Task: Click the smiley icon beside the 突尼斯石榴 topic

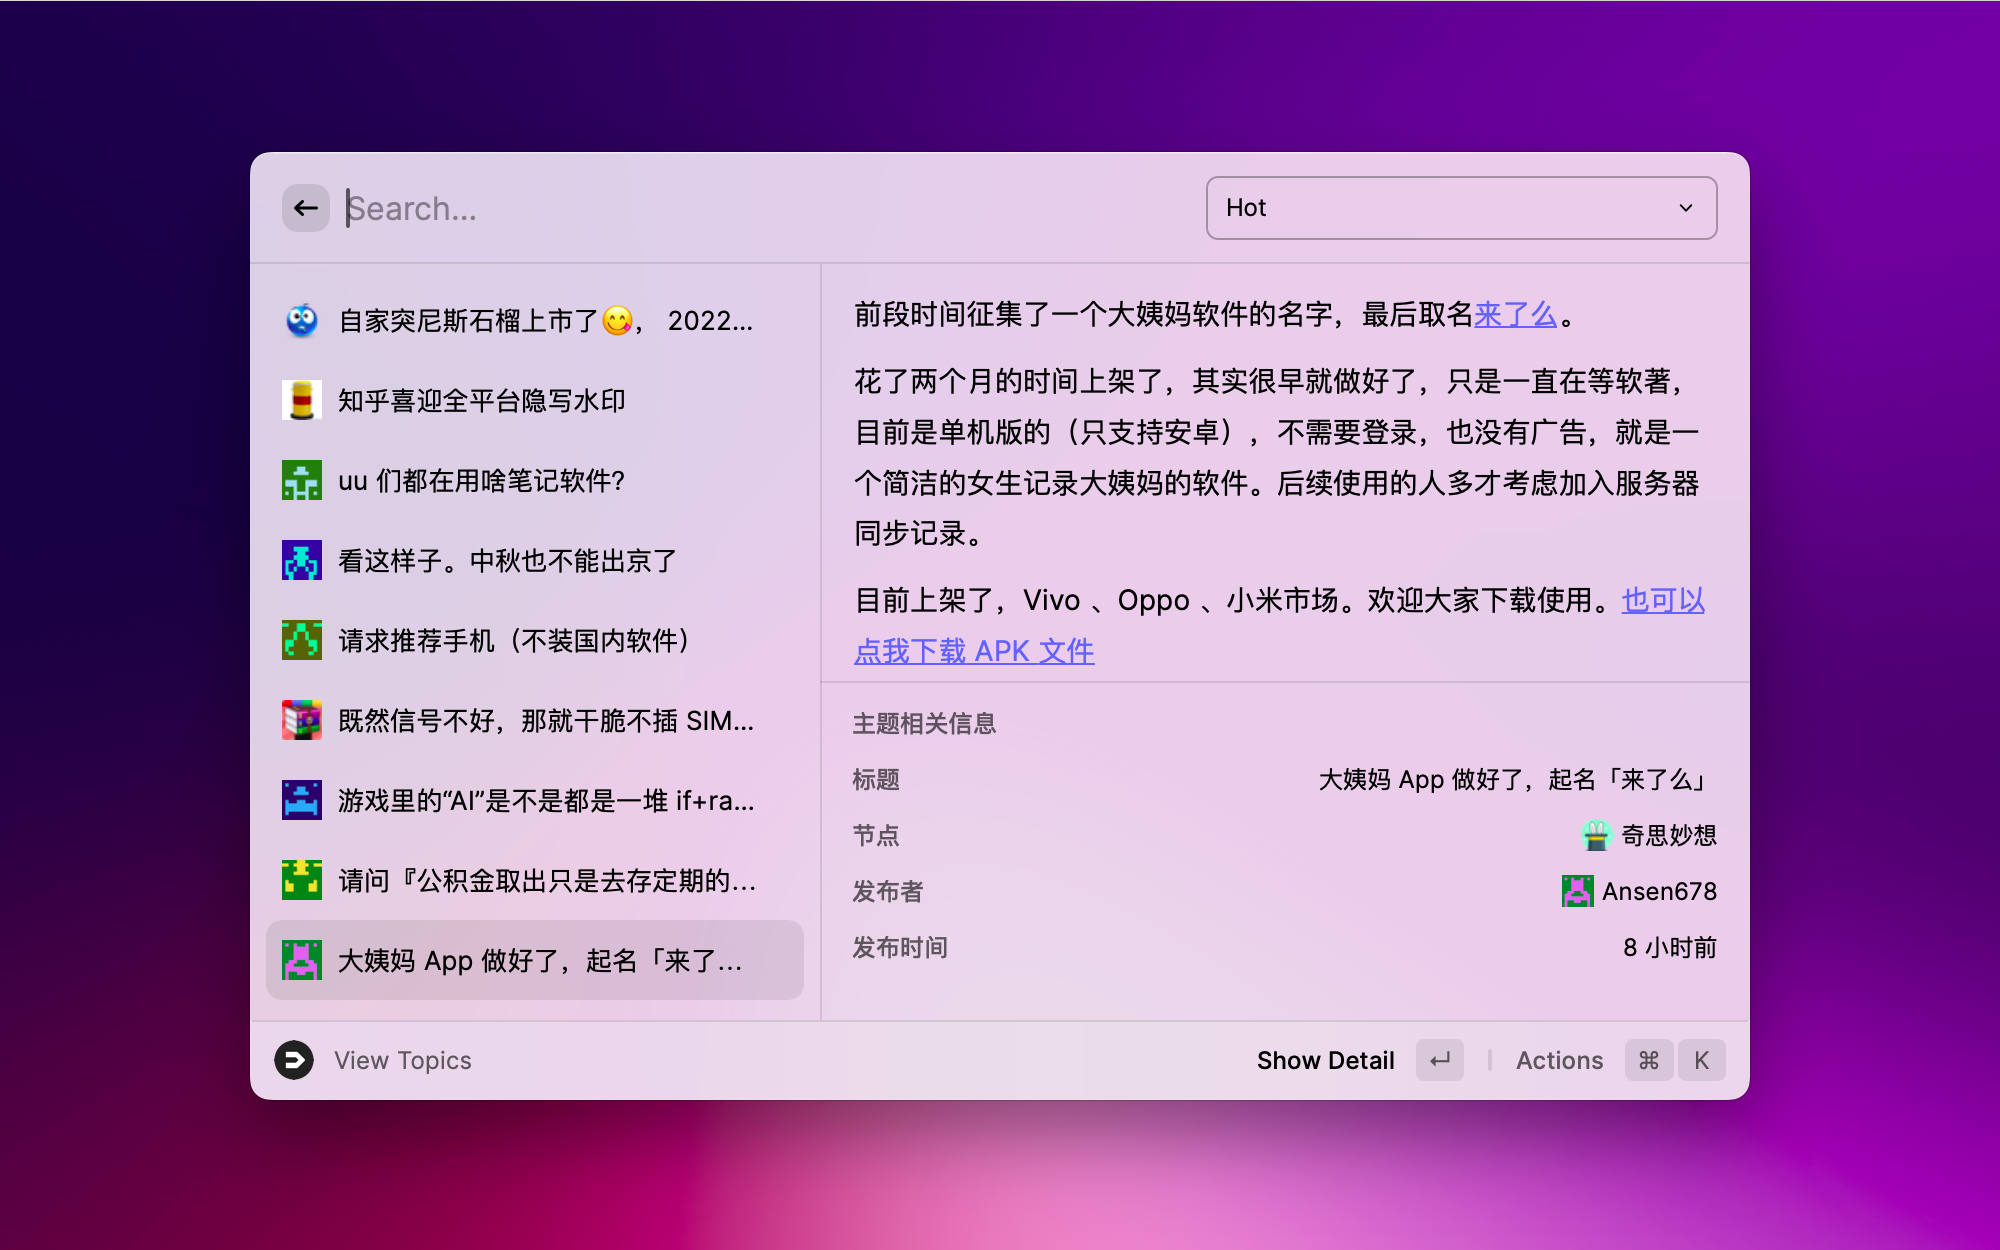Action: coord(301,321)
